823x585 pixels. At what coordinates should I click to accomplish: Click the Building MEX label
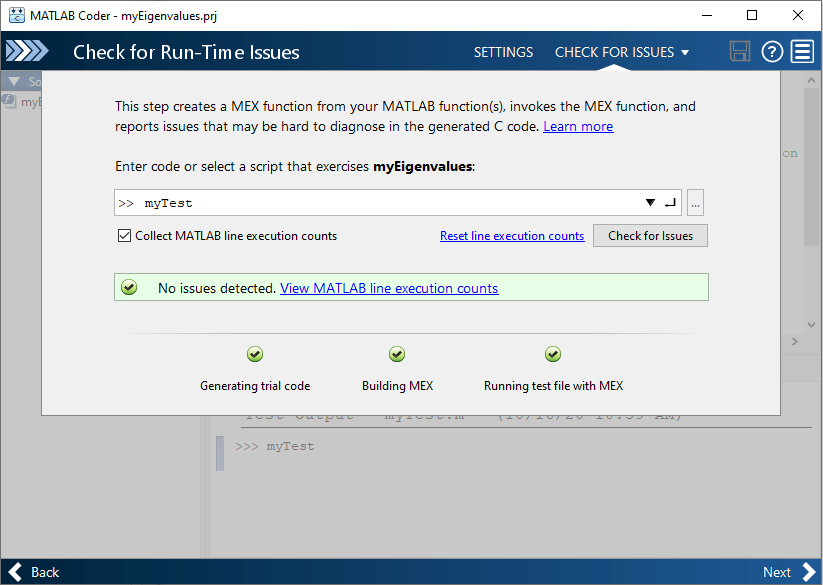tap(397, 386)
